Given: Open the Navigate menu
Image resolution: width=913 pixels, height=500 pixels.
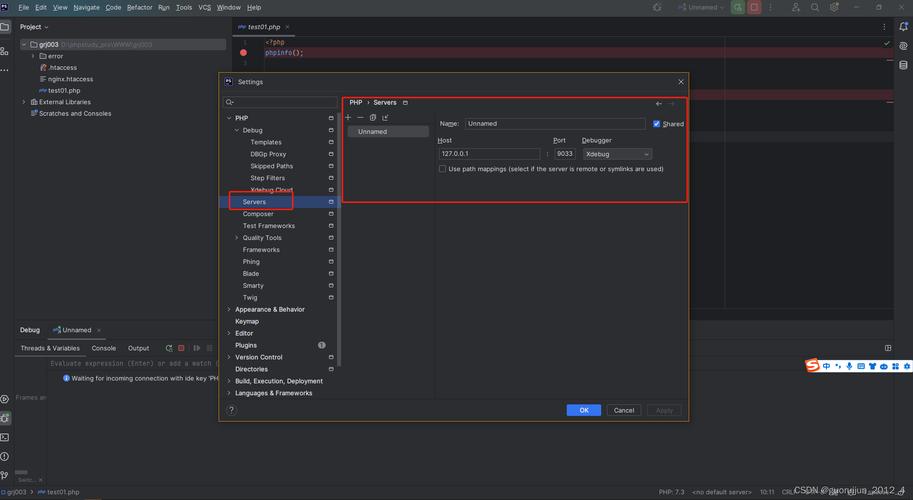Looking at the screenshot, I should pos(86,8).
